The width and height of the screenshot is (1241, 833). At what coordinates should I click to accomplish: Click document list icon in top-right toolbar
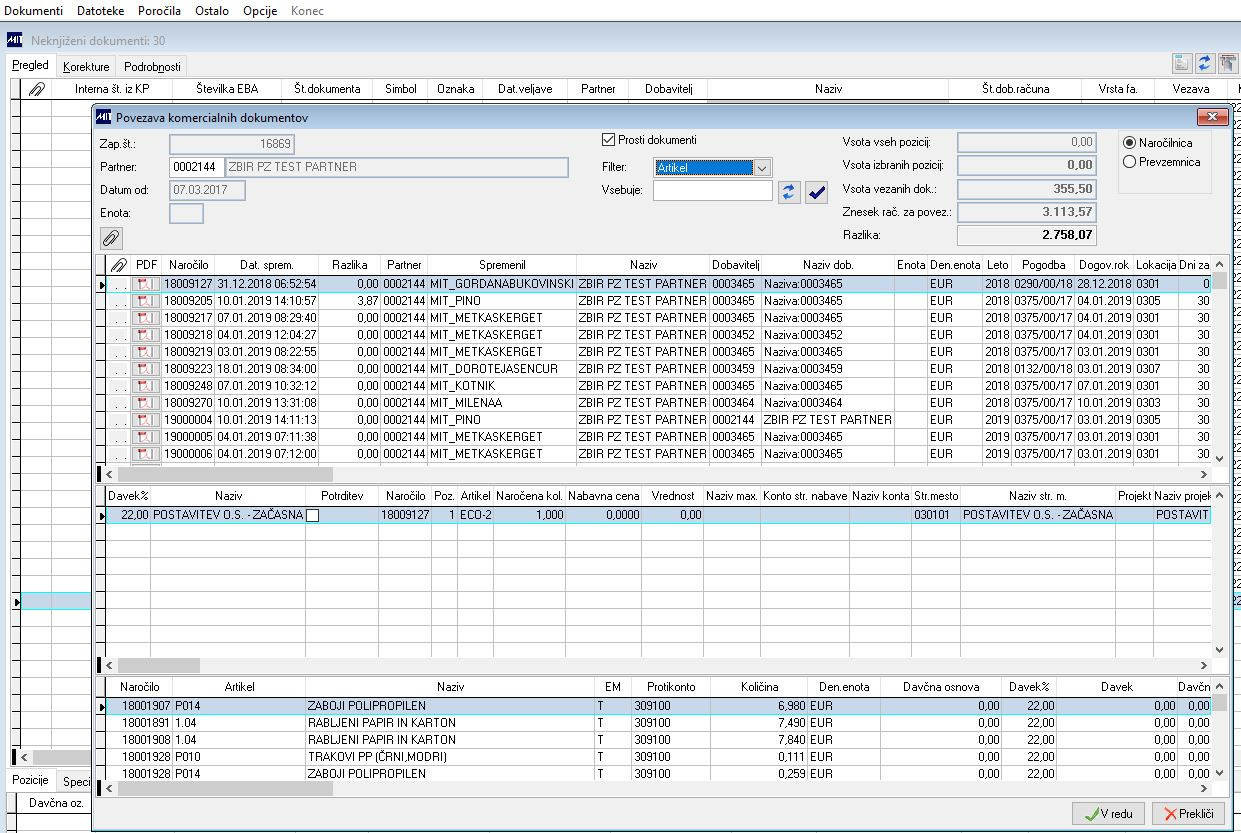pyautogui.click(x=1182, y=63)
